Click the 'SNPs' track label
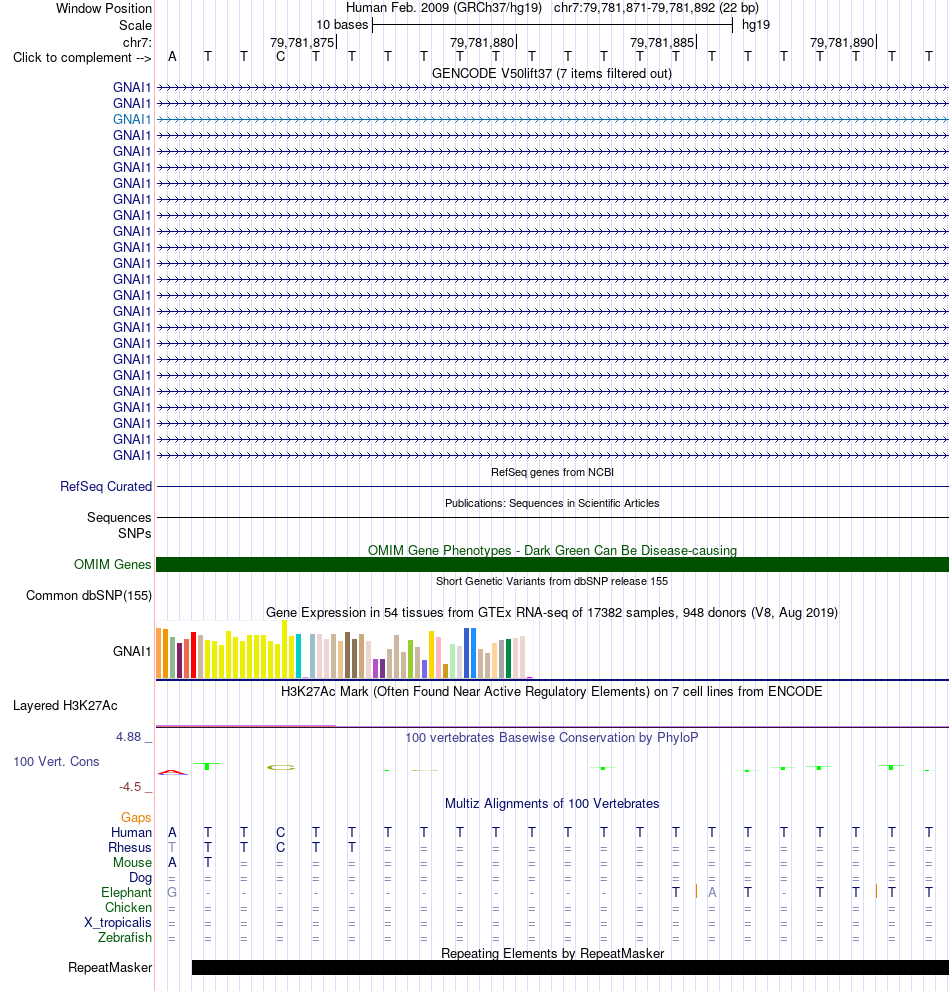 tap(135, 533)
